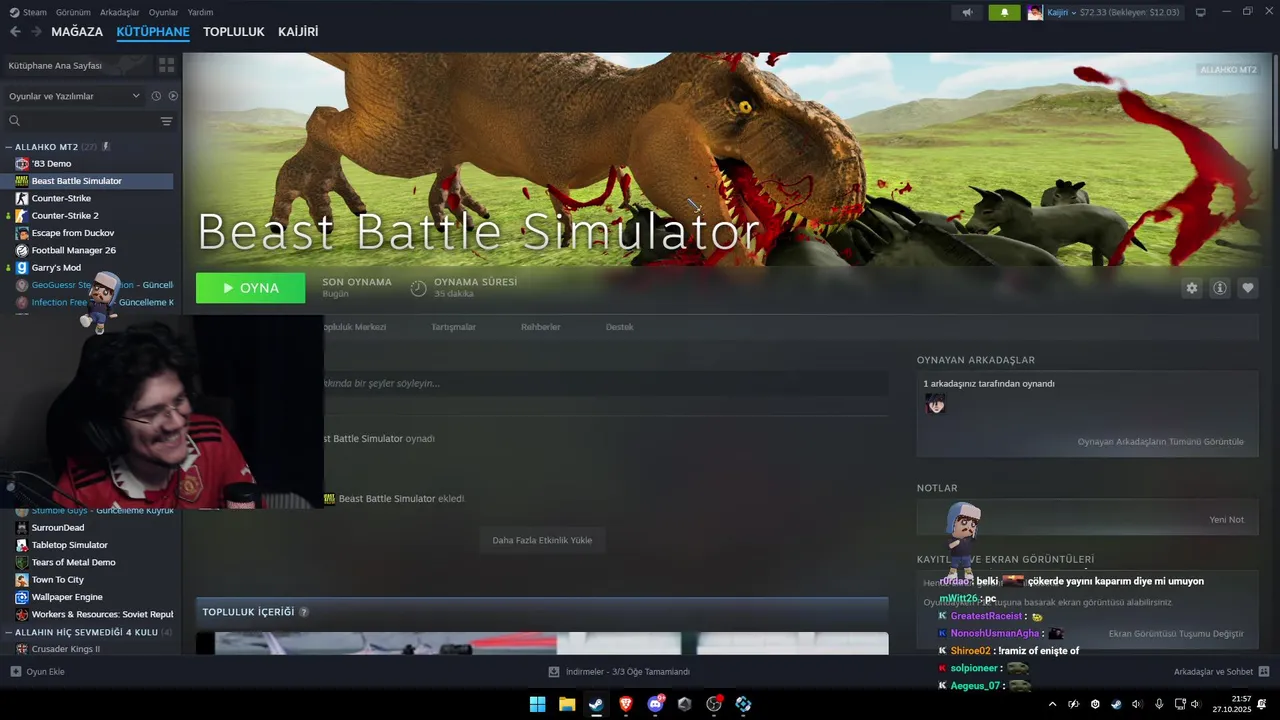Switch to the KÜTÜPHANE tab
Screen dimensions: 1280x720
(x=153, y=32)
